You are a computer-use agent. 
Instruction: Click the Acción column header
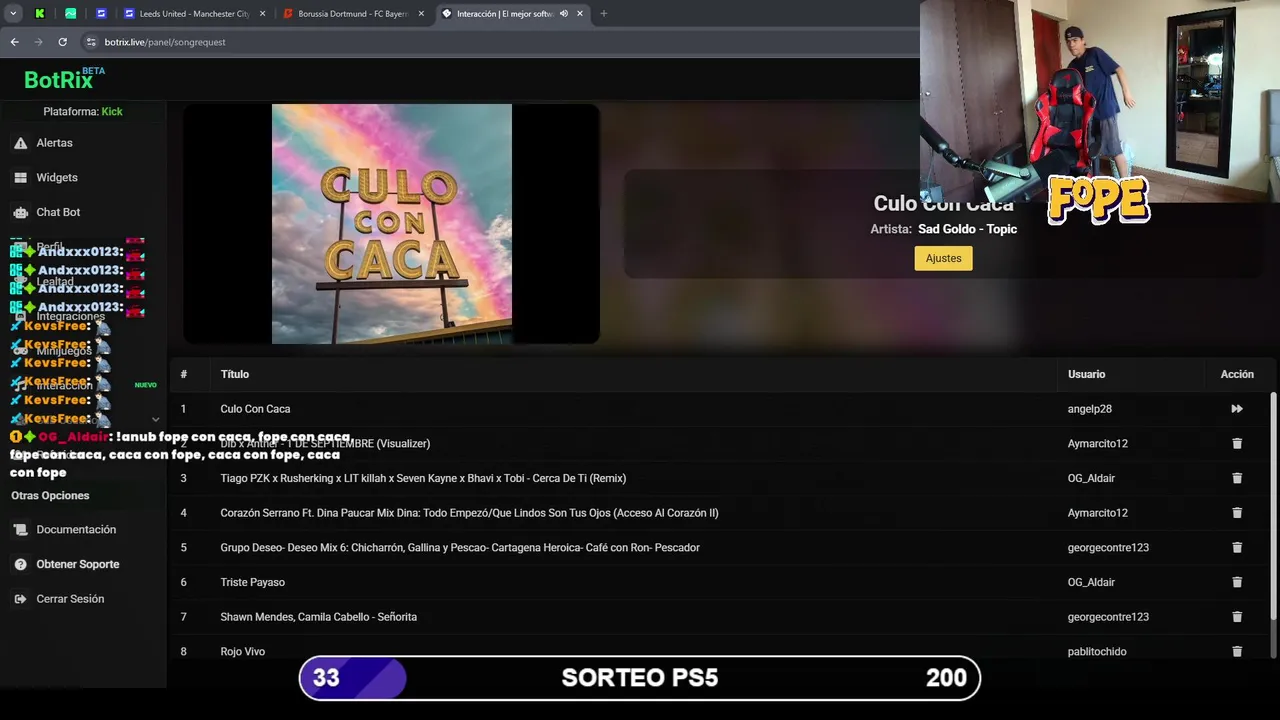coord(1237,374)
